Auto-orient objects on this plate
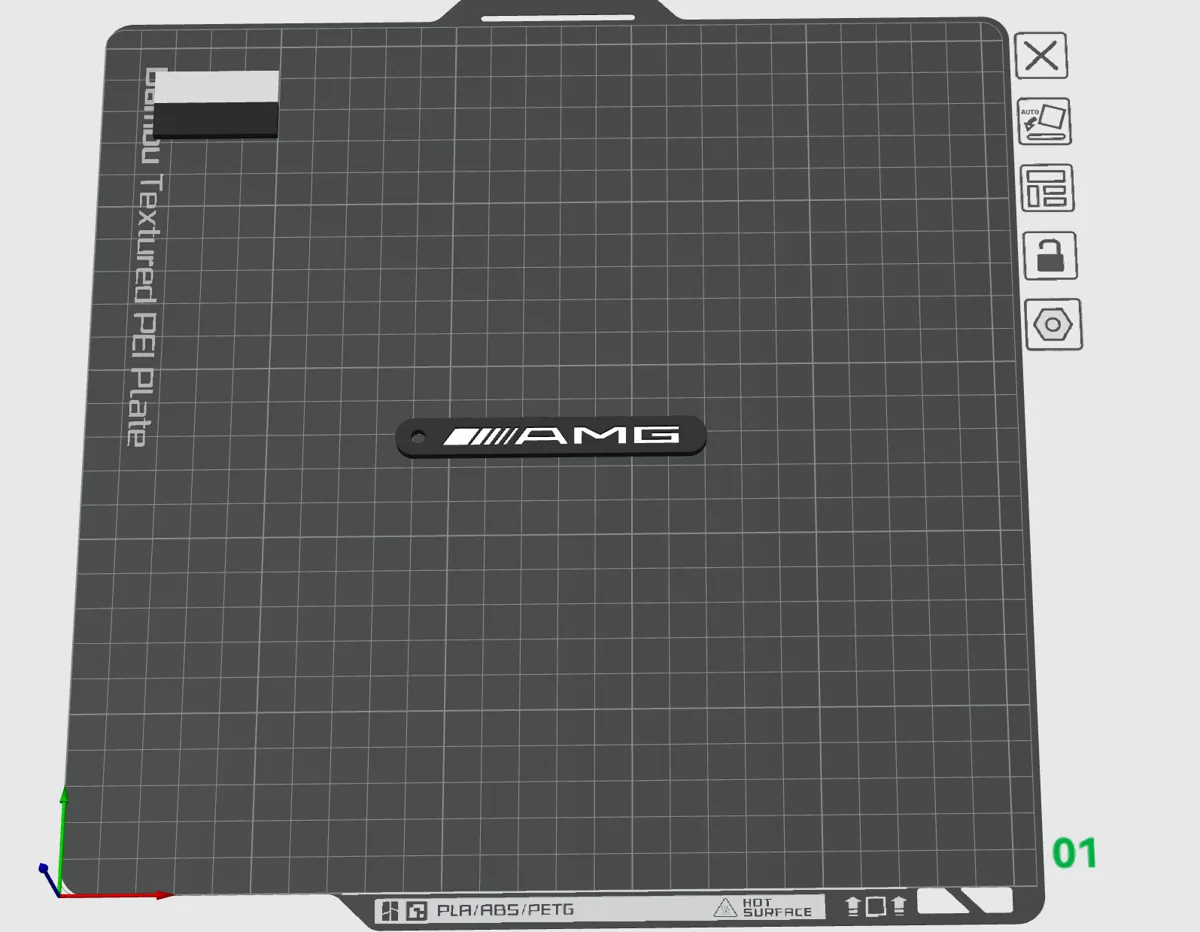Viewport: 1200px width, 932px height. tap(1044, 122)
